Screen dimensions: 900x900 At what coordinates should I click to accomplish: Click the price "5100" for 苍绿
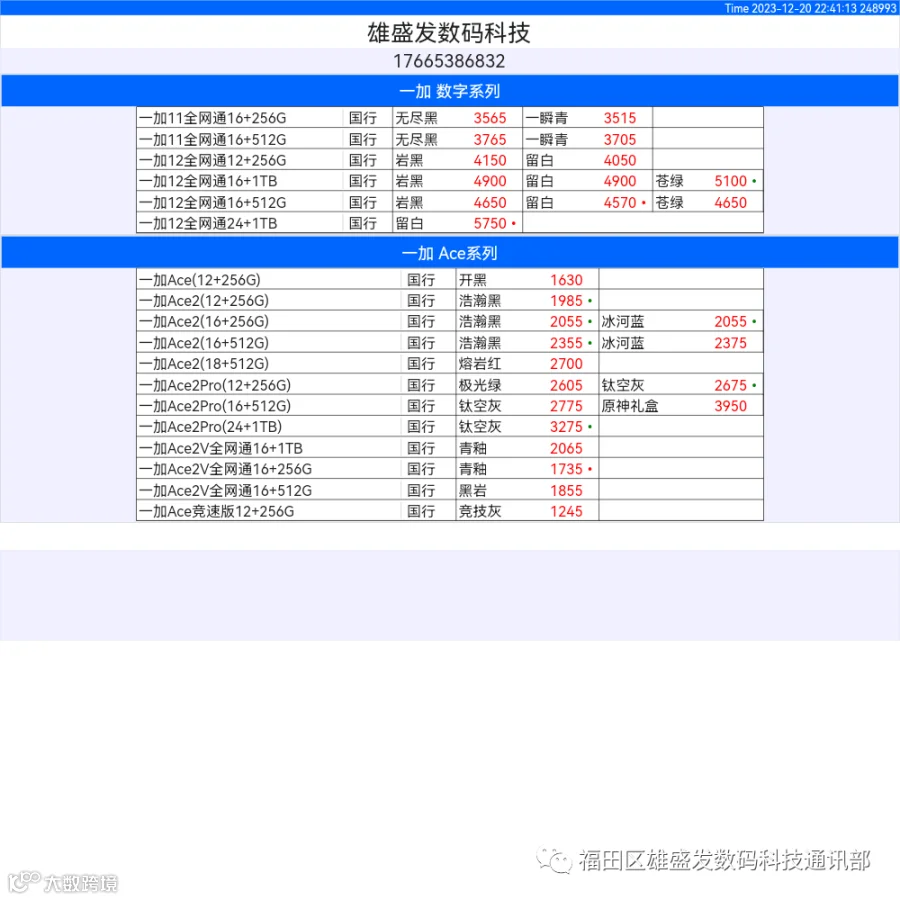point(731,181)
